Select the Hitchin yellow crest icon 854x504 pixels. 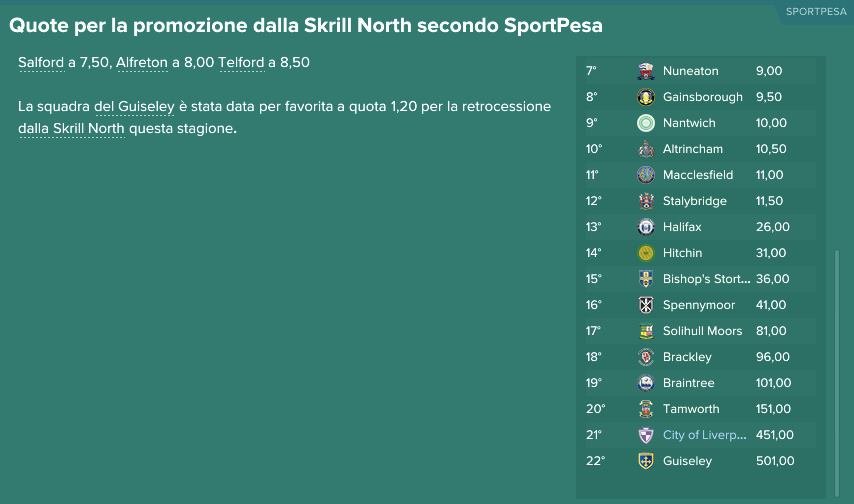click(x=645, y=253)
